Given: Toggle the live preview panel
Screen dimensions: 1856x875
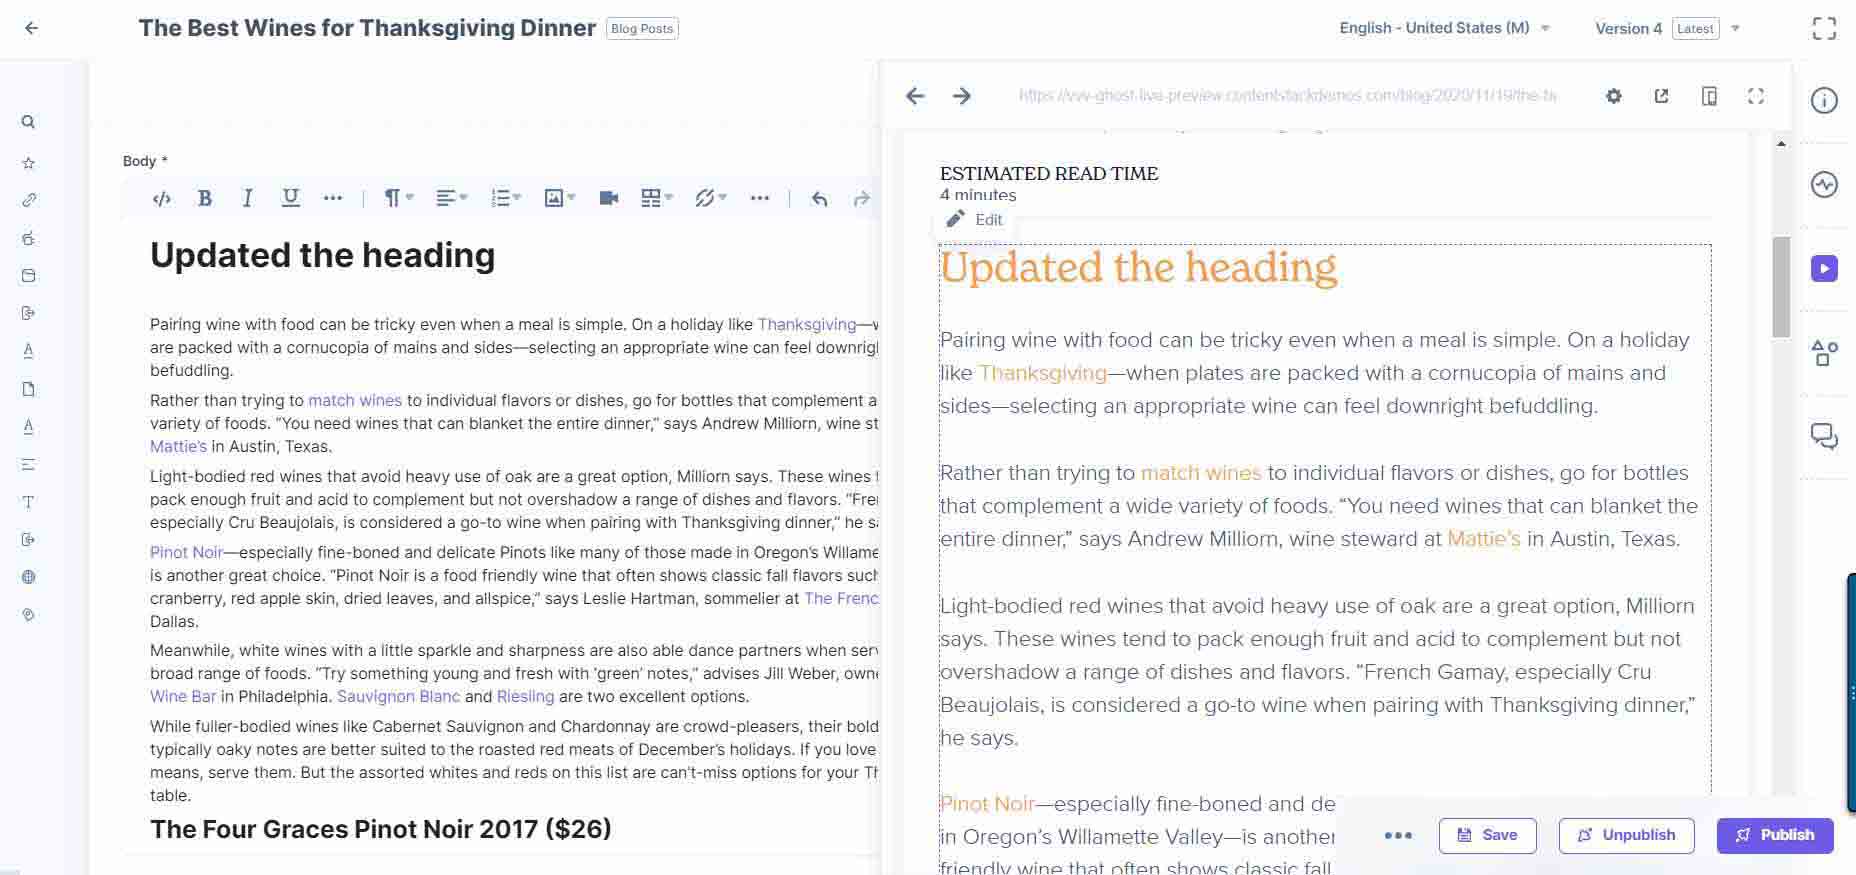Looking at the screenshot, I should (1824, 268).
